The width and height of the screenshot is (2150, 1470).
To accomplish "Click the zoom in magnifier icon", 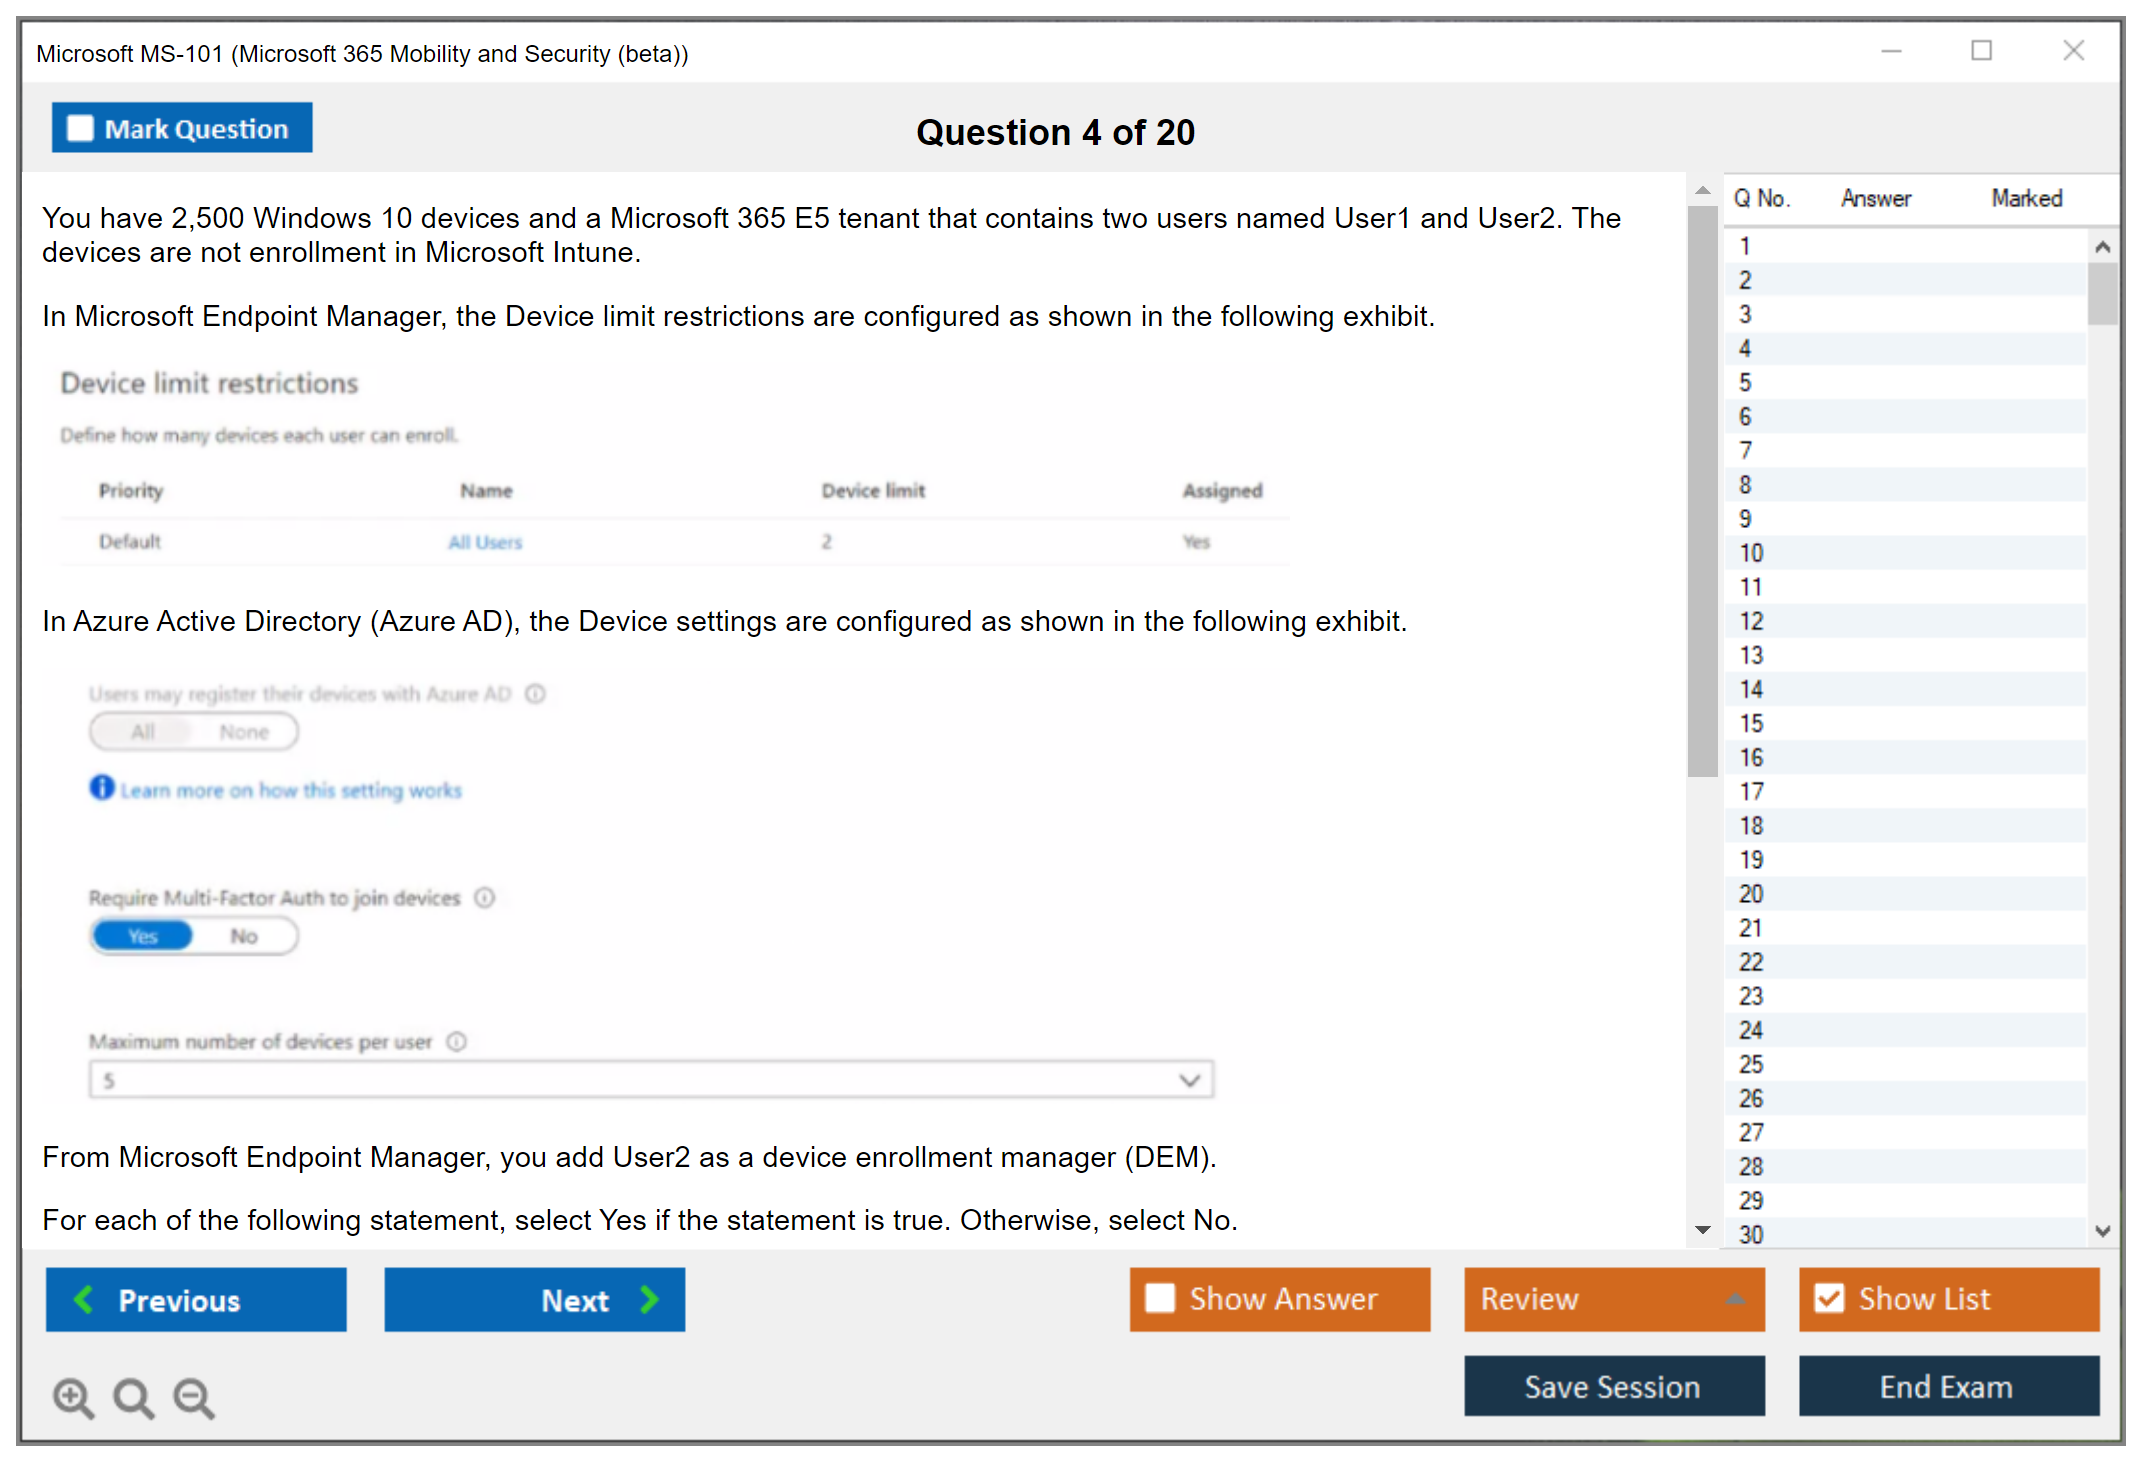I will tap(72, 1397).
